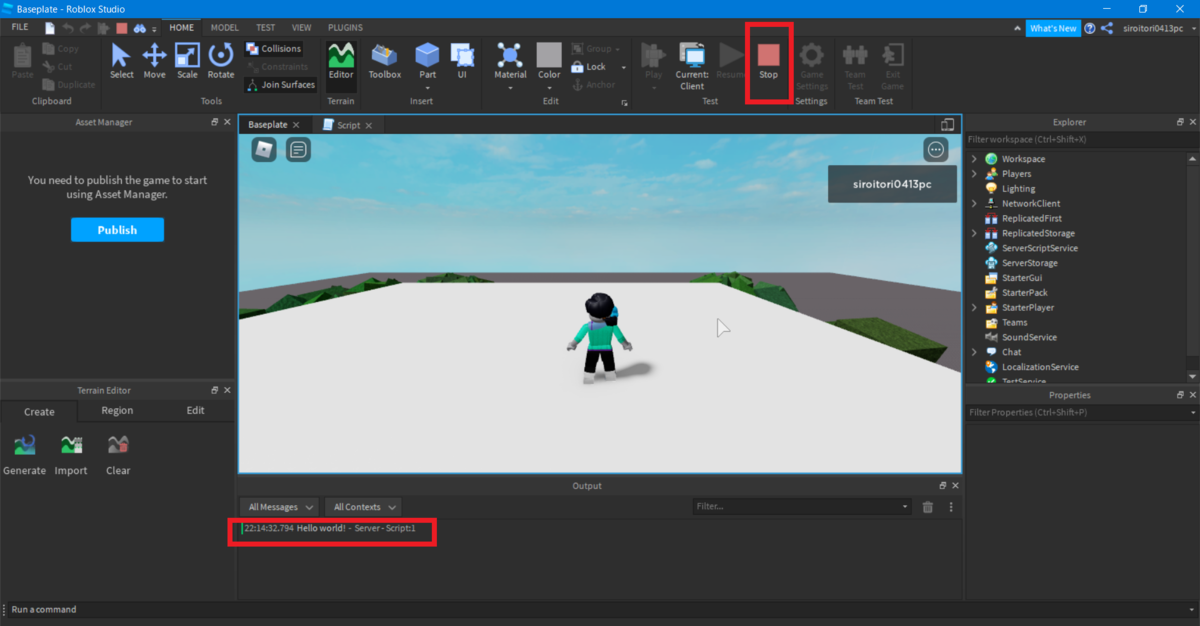Click the Generate terrain tool

click(x=25, y=454)
